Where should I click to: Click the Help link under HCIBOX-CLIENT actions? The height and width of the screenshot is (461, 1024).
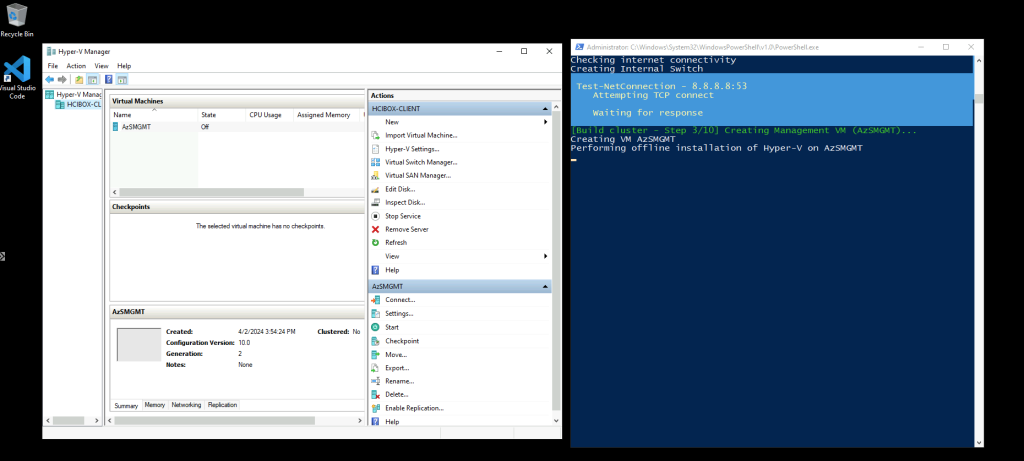tap(392, 270)
